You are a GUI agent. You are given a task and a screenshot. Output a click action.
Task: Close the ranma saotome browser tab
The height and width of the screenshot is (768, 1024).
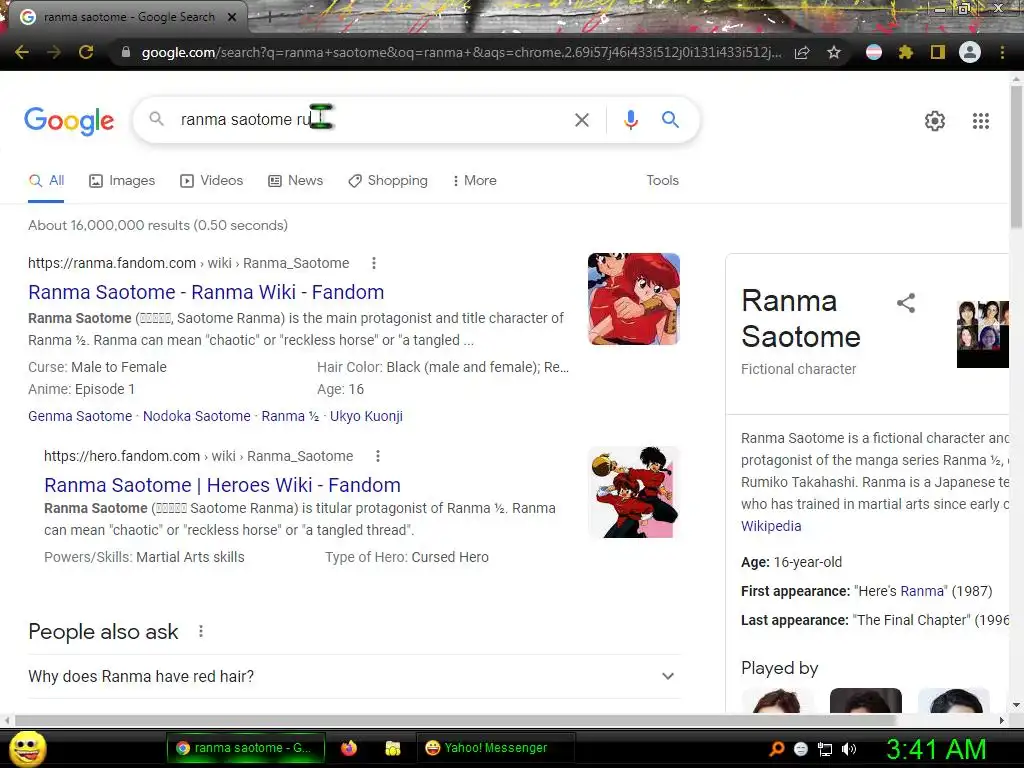[x=232, y=18]
